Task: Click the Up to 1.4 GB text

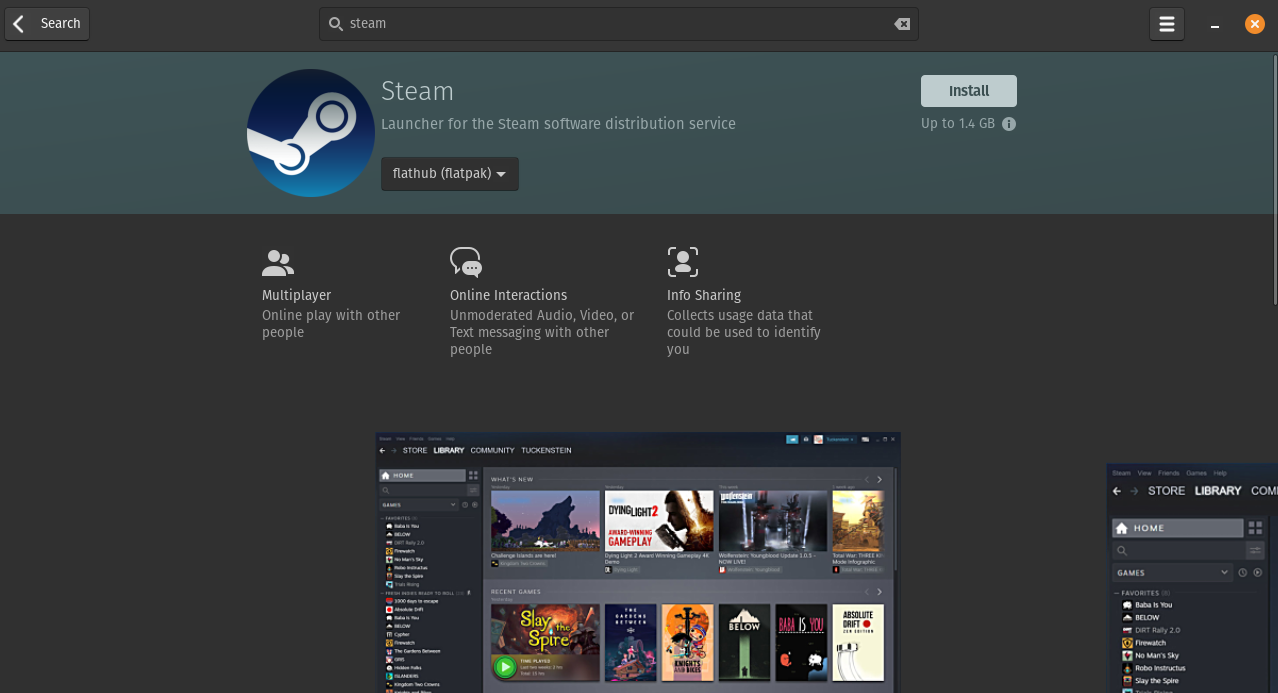Action: (958, 124)
